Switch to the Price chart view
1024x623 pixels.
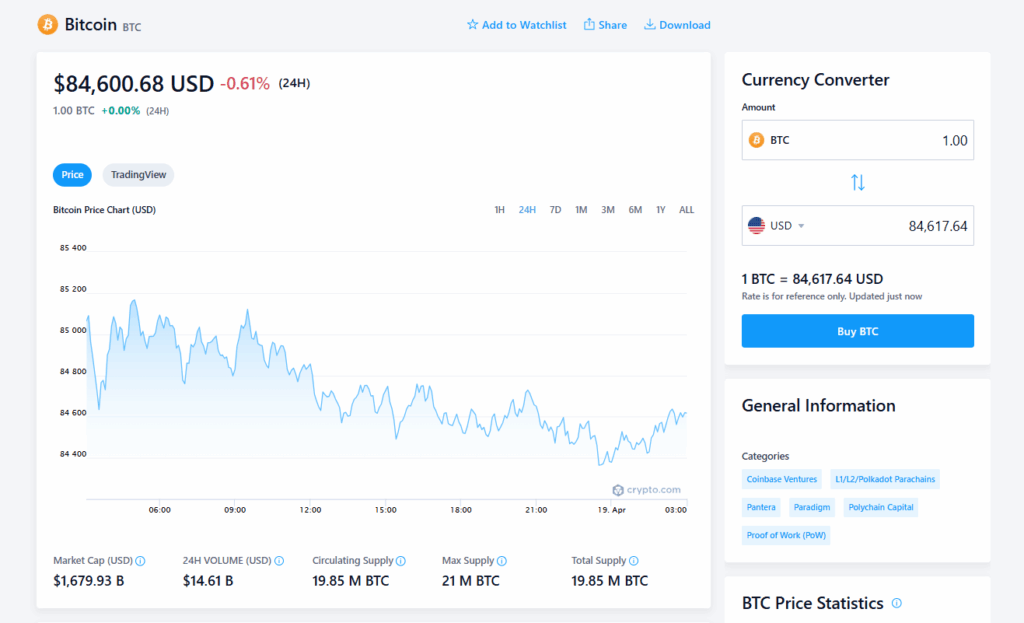(72, 175)
